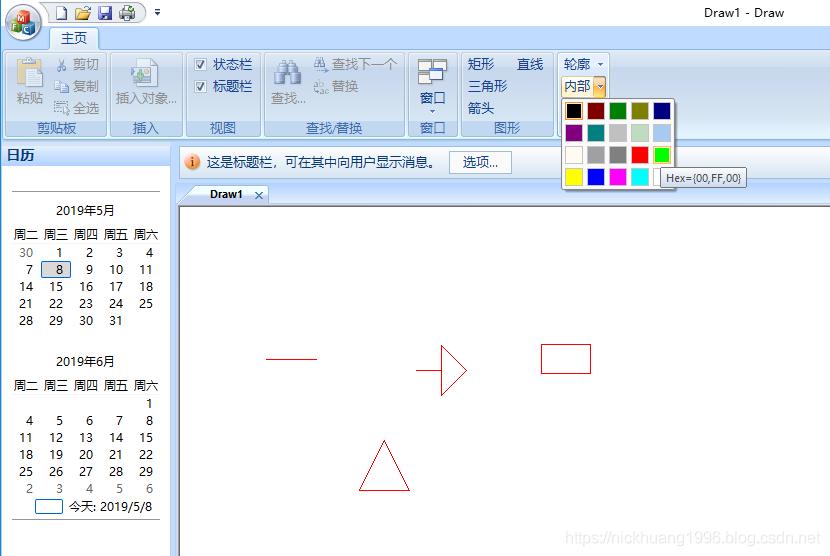The image size is (830, 556).
Task: Click the 选项... button in message bar
Action: click(480, 163)
